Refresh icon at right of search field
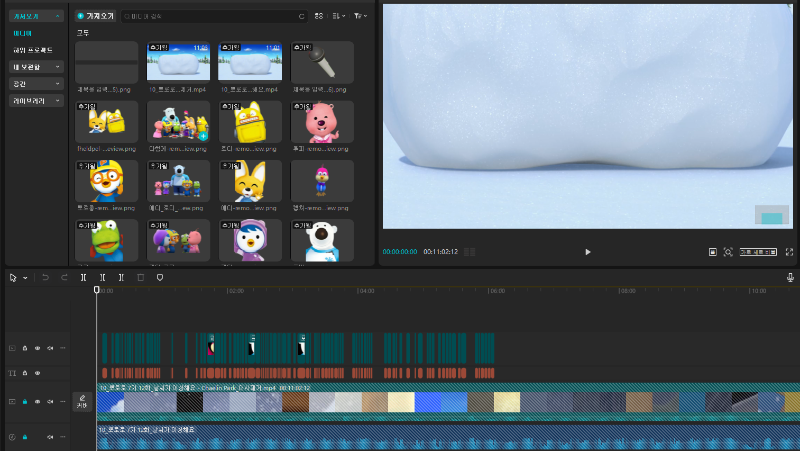 coord(302,16)
